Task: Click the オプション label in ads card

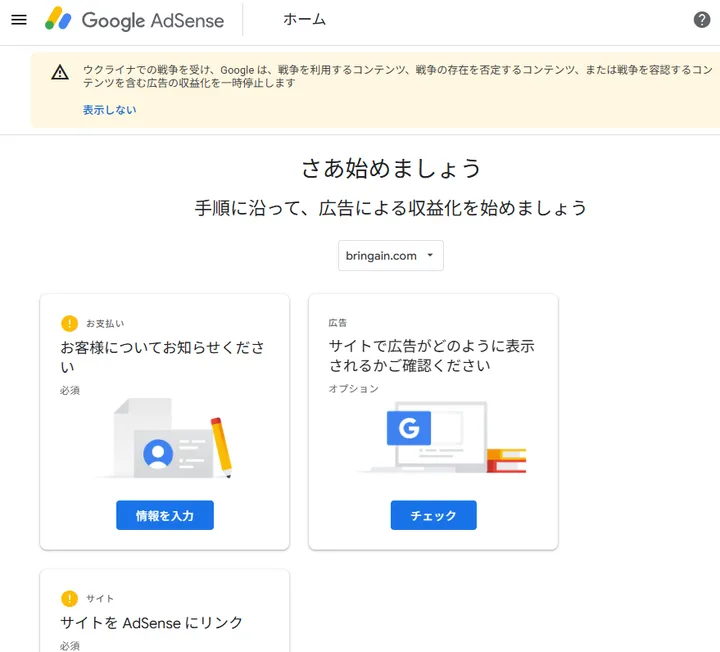Action: (x=353, y=388)
